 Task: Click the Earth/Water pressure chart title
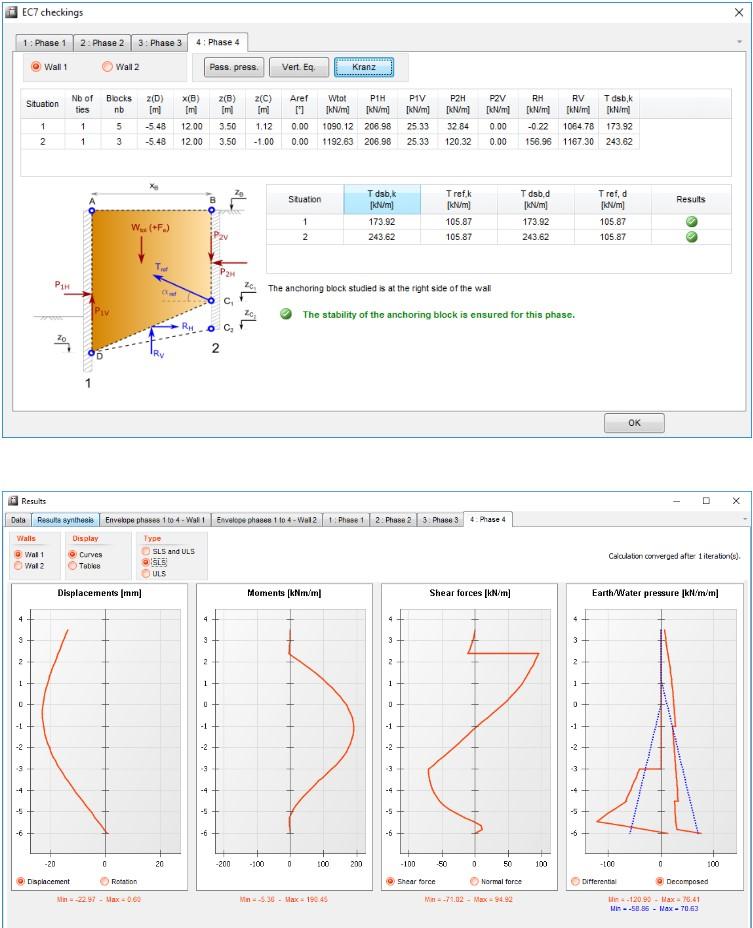click(655, 592)
